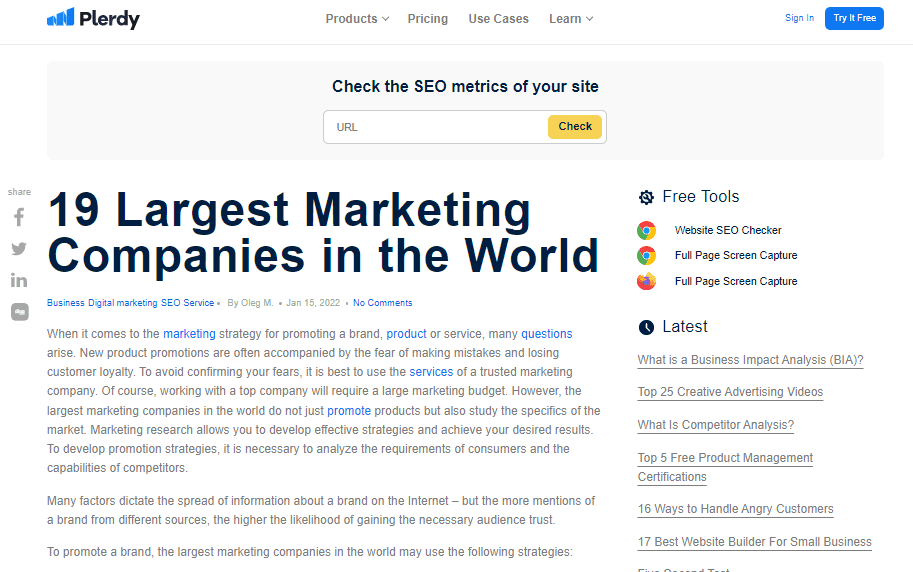Open the Business category link
Image resolution: width=913 pixels, height=572 pixels.
[x=66, y=303]
